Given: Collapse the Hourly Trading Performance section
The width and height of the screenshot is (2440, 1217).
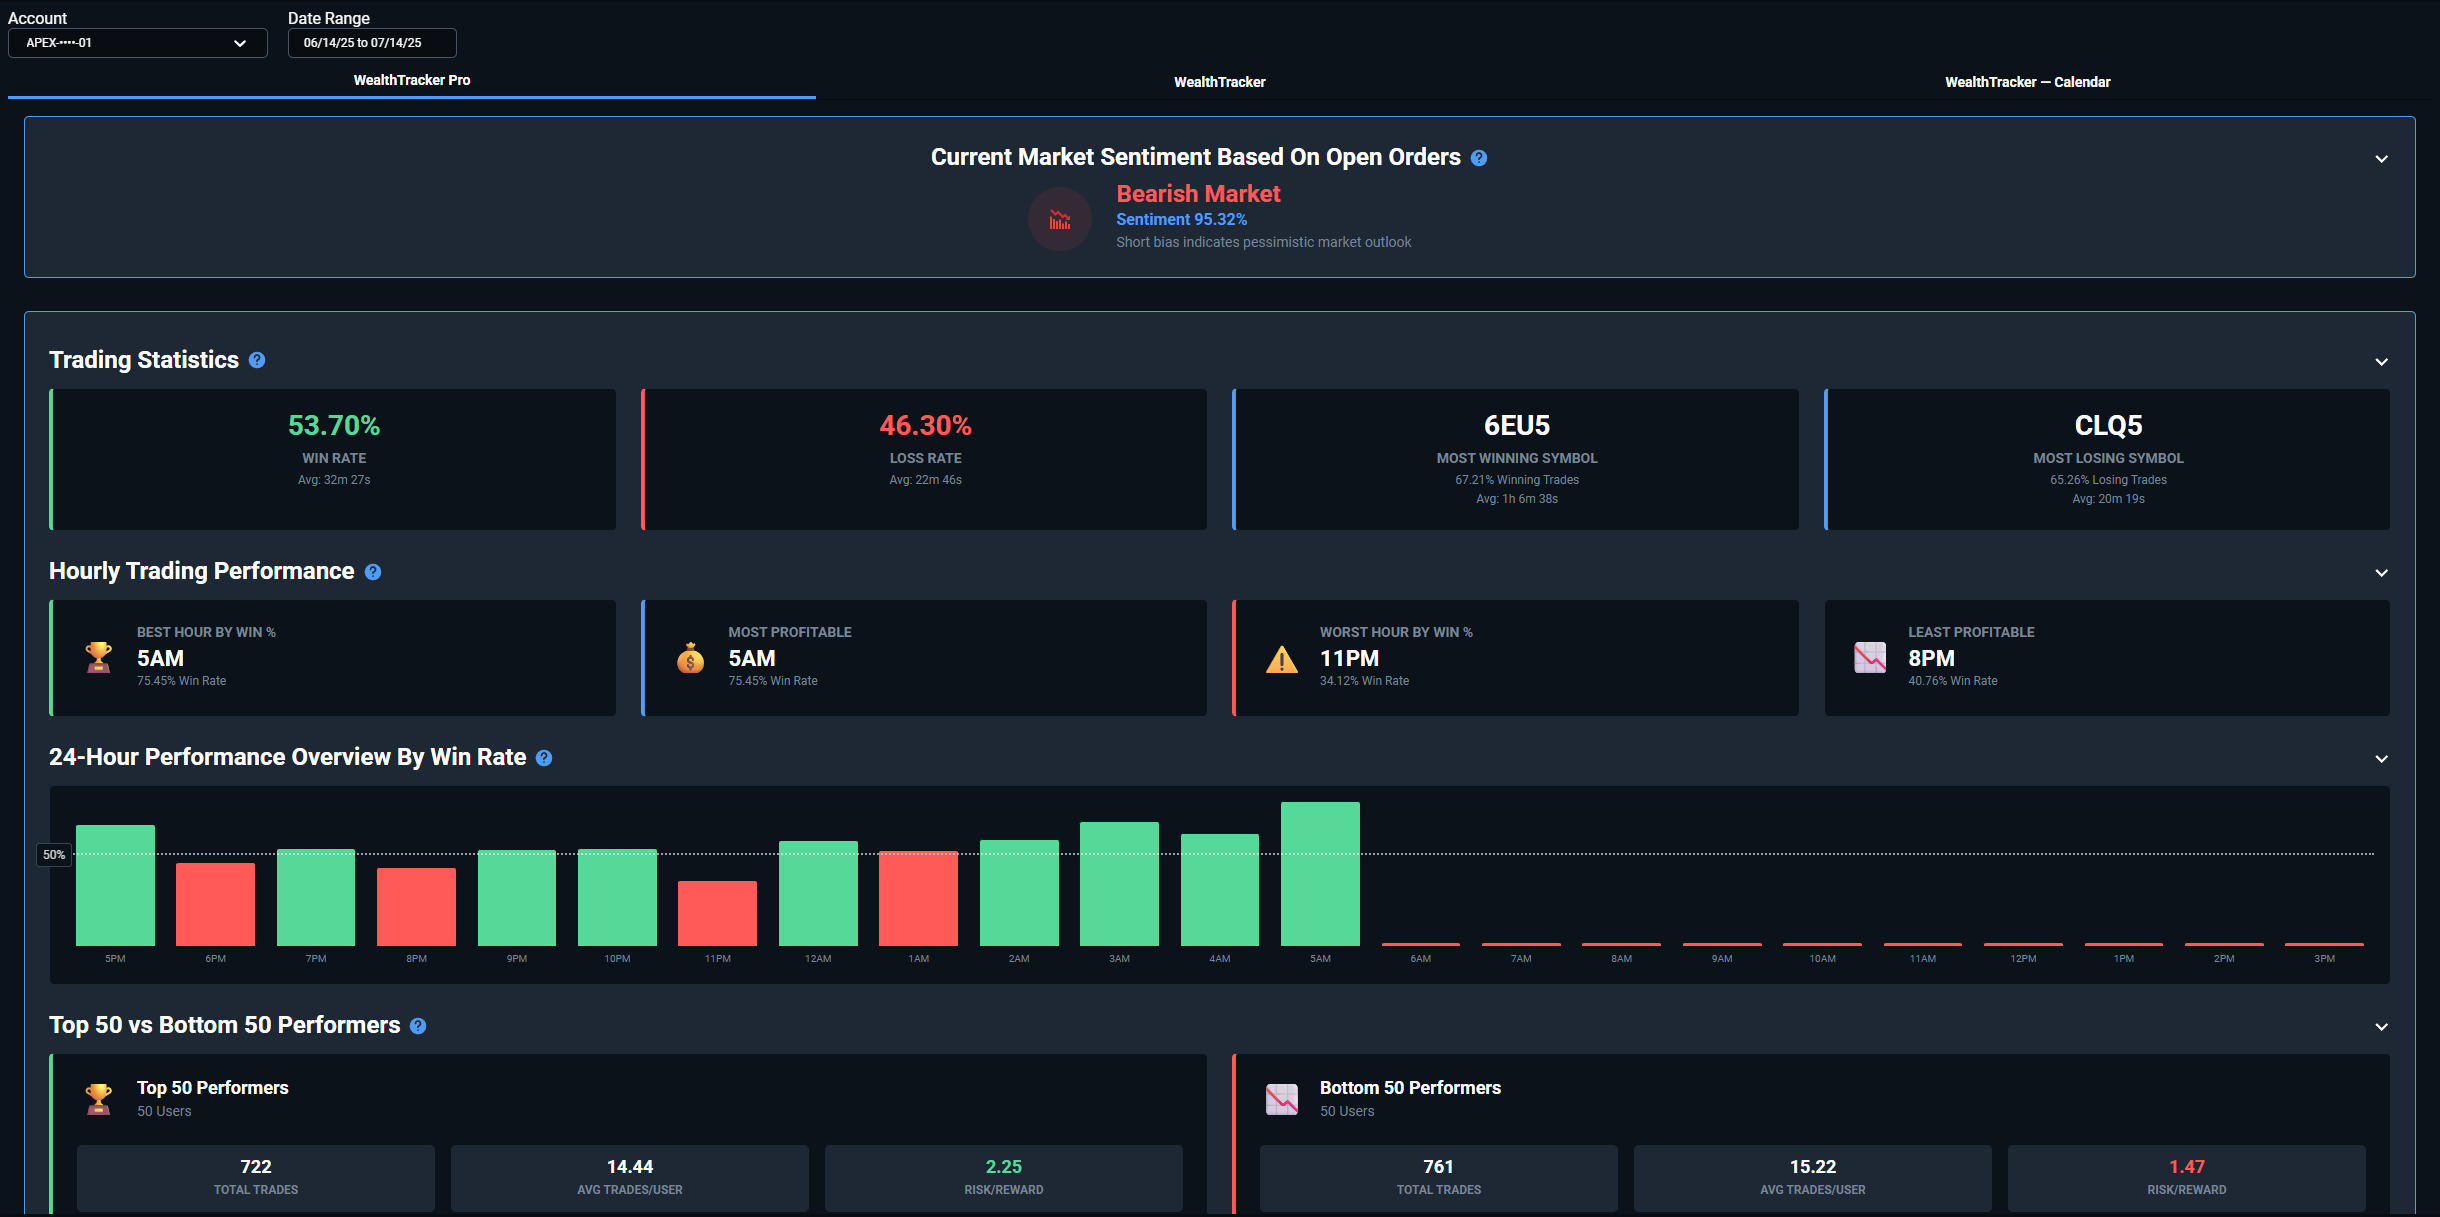Looking at the screenshot, I should coord(2382,573).
